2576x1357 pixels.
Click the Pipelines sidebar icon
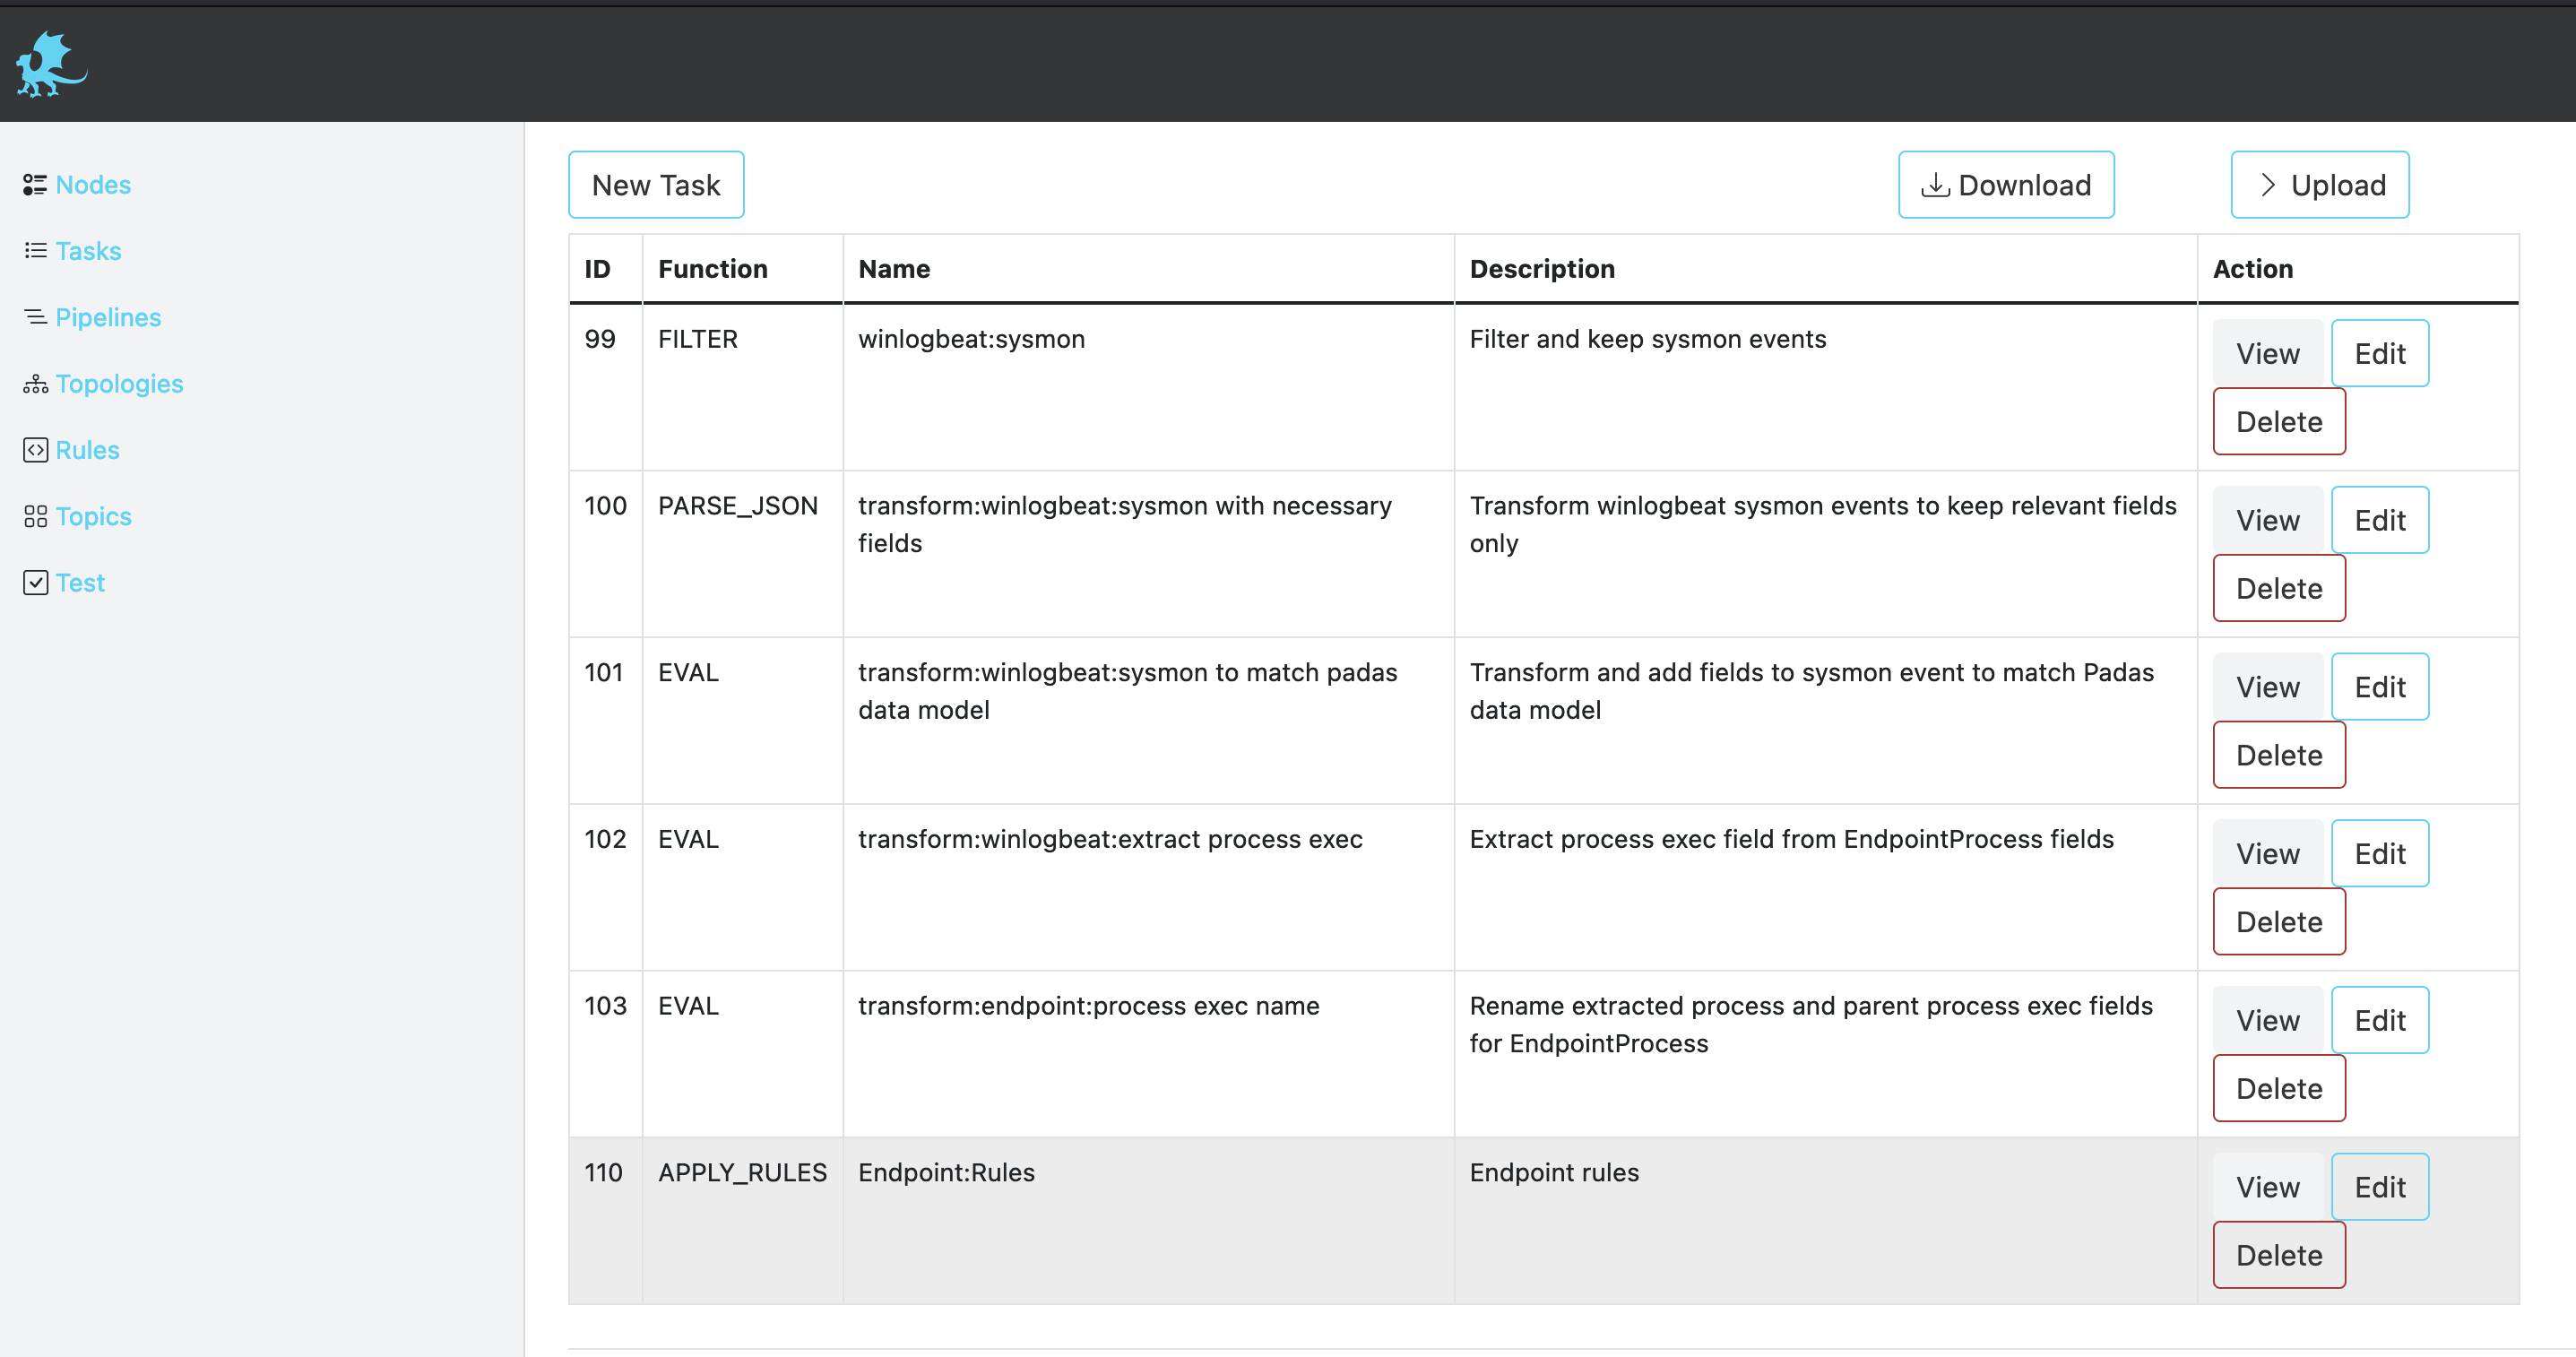click(35, 317)
